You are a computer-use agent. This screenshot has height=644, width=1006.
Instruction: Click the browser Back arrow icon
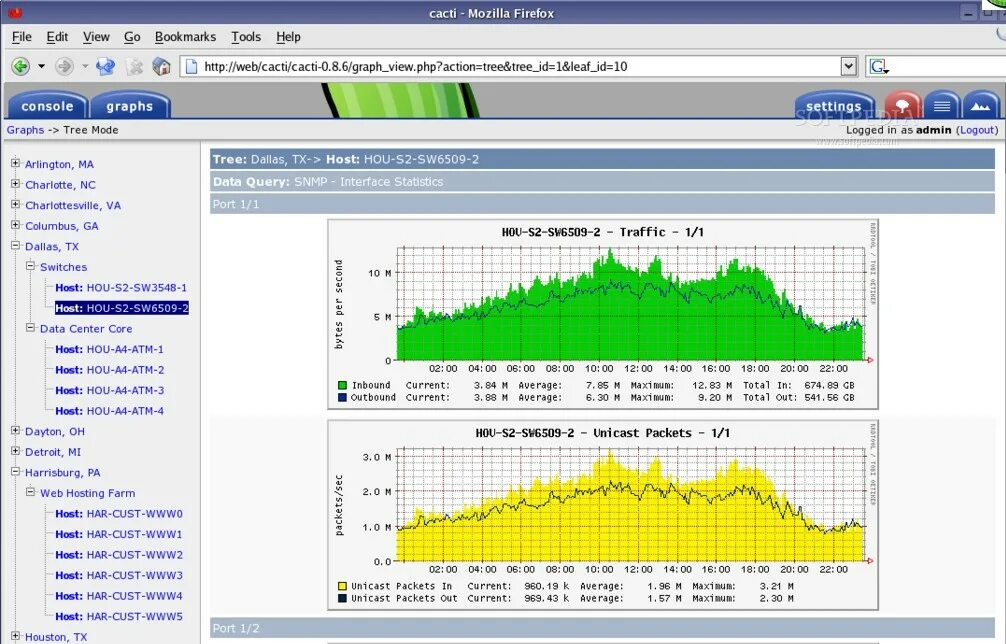(x=21, y=66)
